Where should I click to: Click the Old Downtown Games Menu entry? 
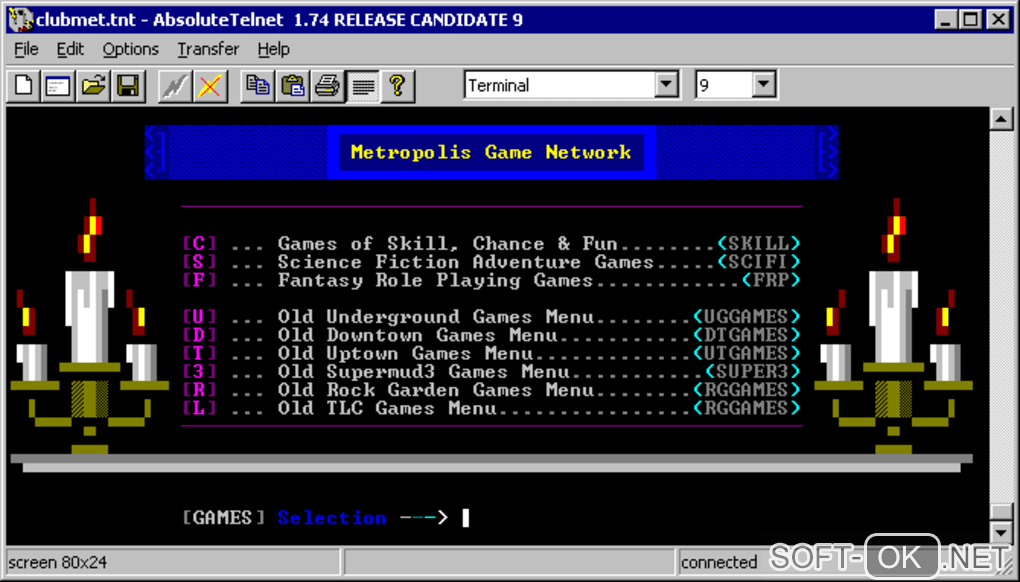[x=491, y=335]
